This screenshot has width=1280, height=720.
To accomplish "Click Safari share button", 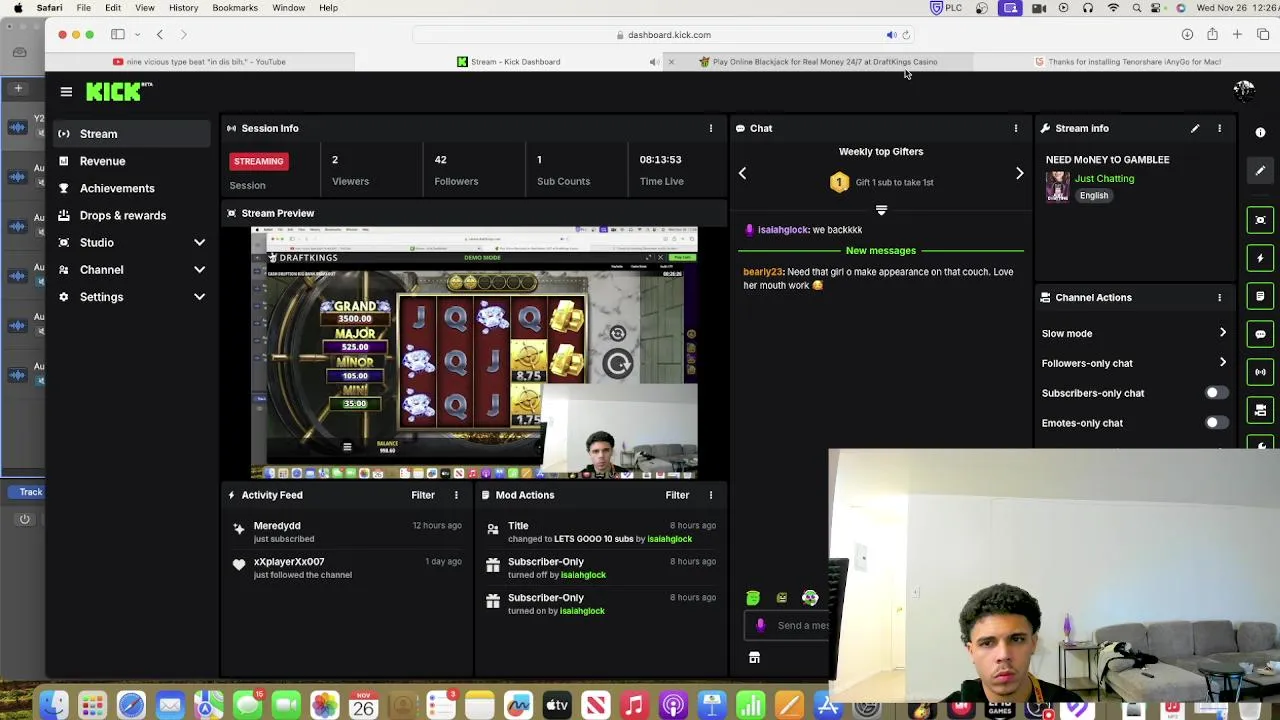I will (x=1212, y=35).
